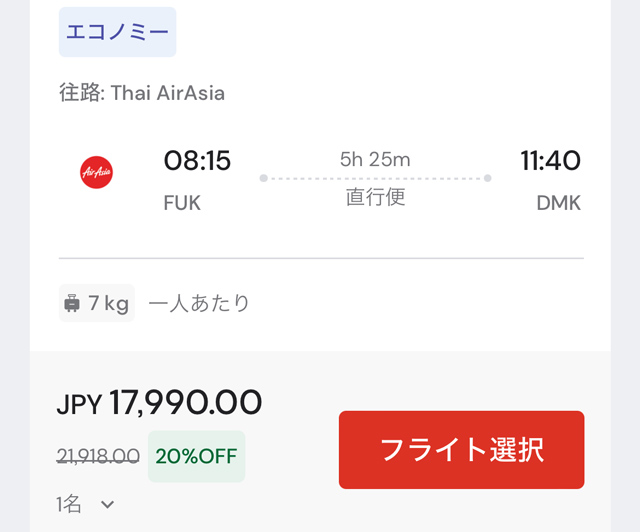Click the 直行便 direct flight label
Image resolution: width=640 pixels, height=532 pixels.
click(x=375, y=196)
